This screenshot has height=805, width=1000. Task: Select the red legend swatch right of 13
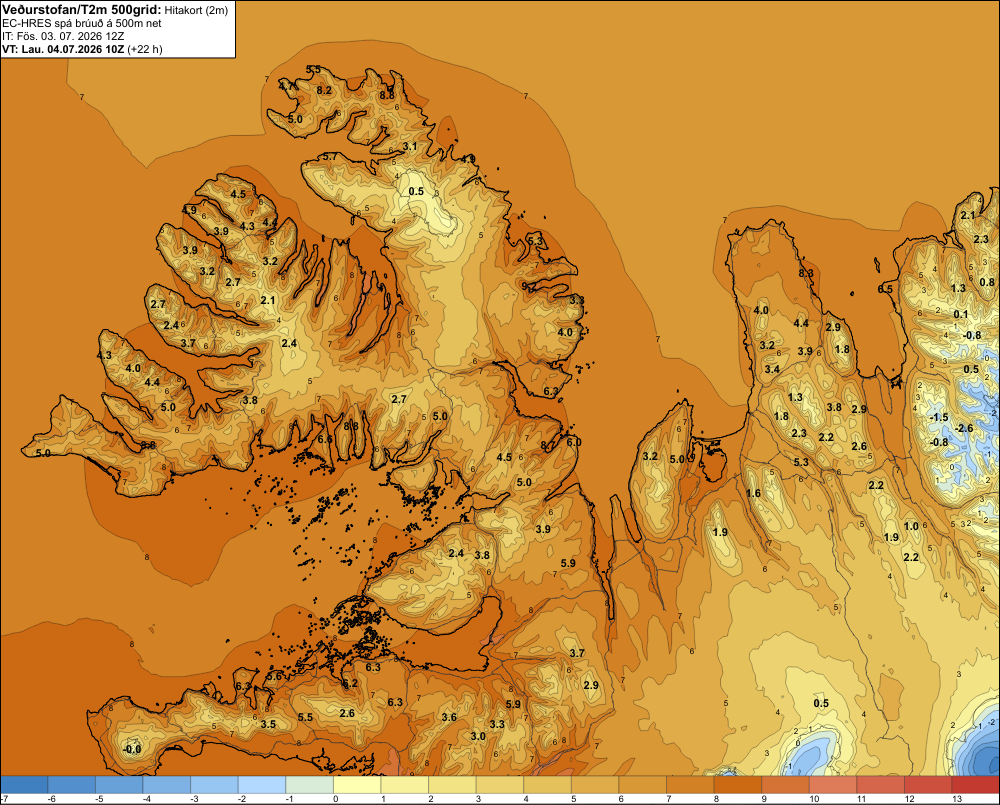[x=975, y=784]
